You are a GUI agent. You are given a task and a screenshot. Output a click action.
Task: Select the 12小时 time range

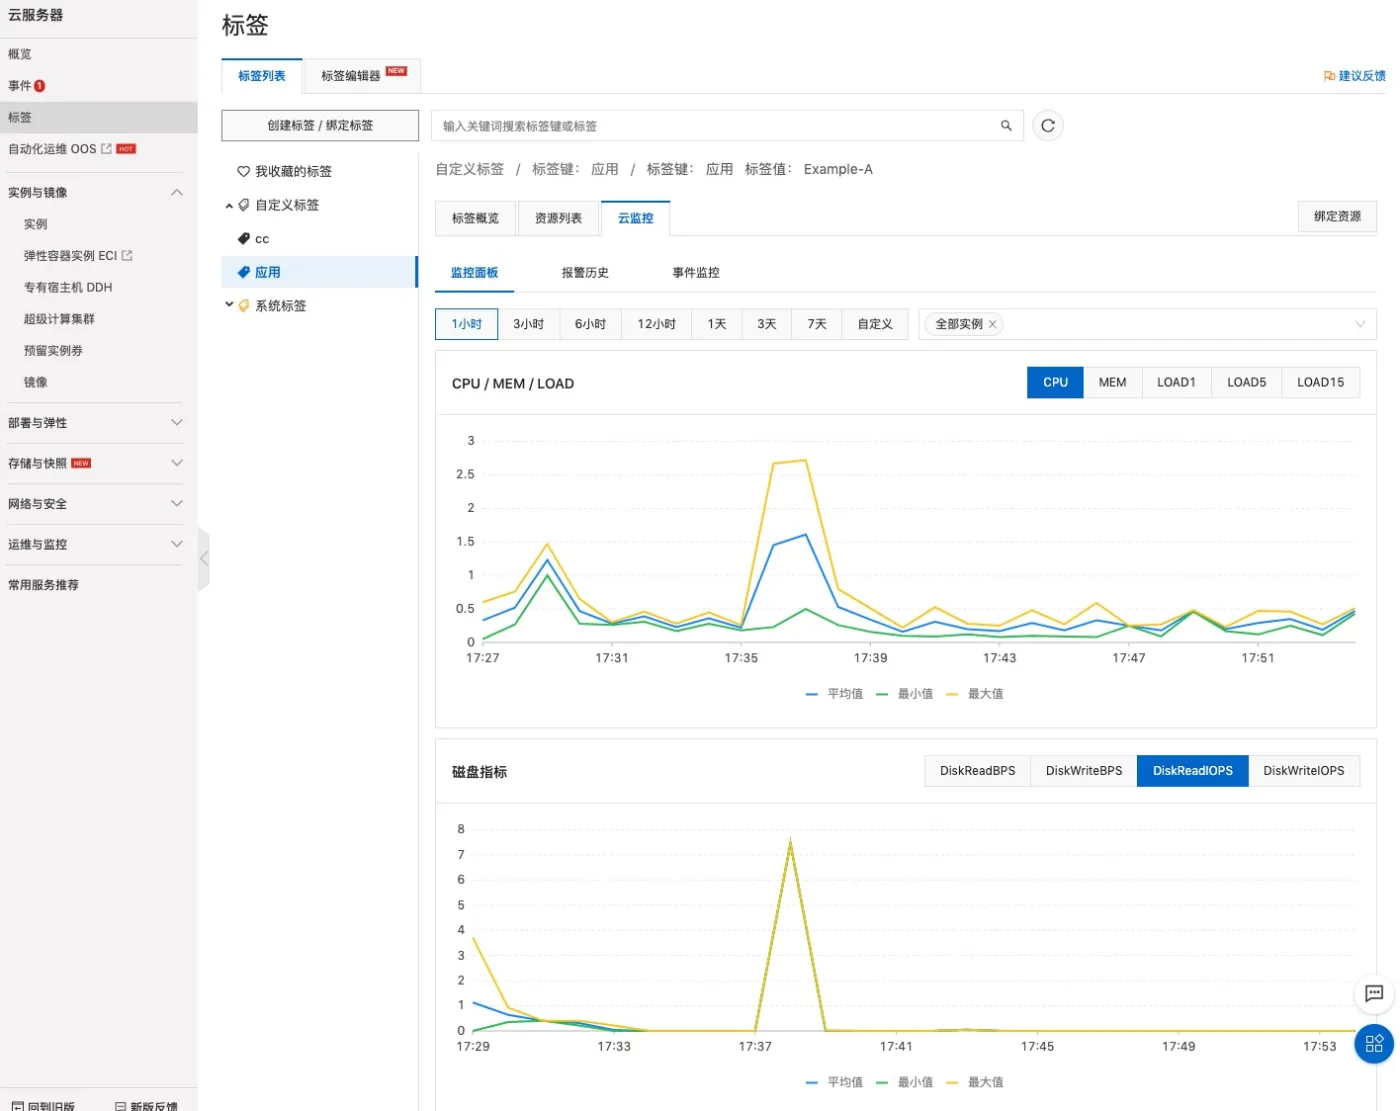tap(657, 324)
